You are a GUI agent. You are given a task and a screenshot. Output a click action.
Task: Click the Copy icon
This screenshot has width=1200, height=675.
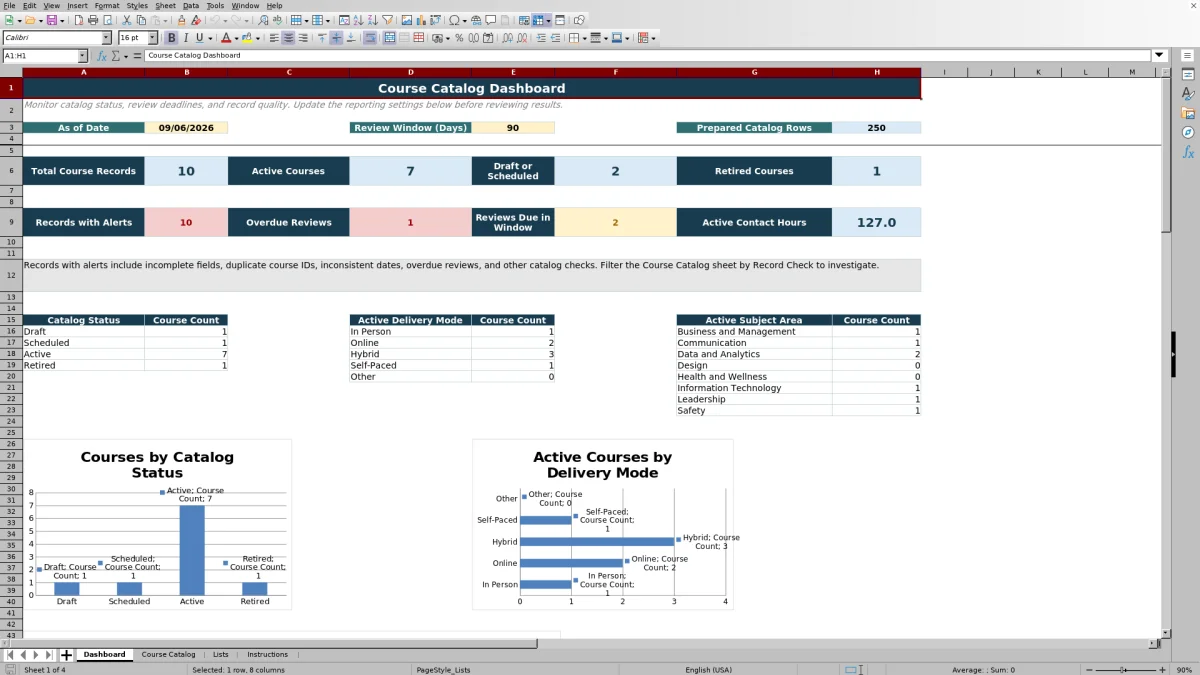pos(141,20)
